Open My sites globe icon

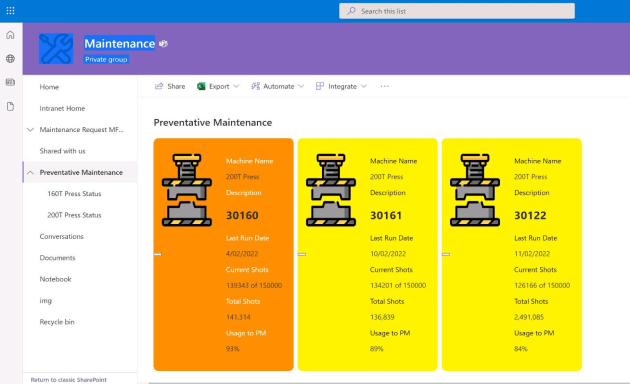click(10, 59)
